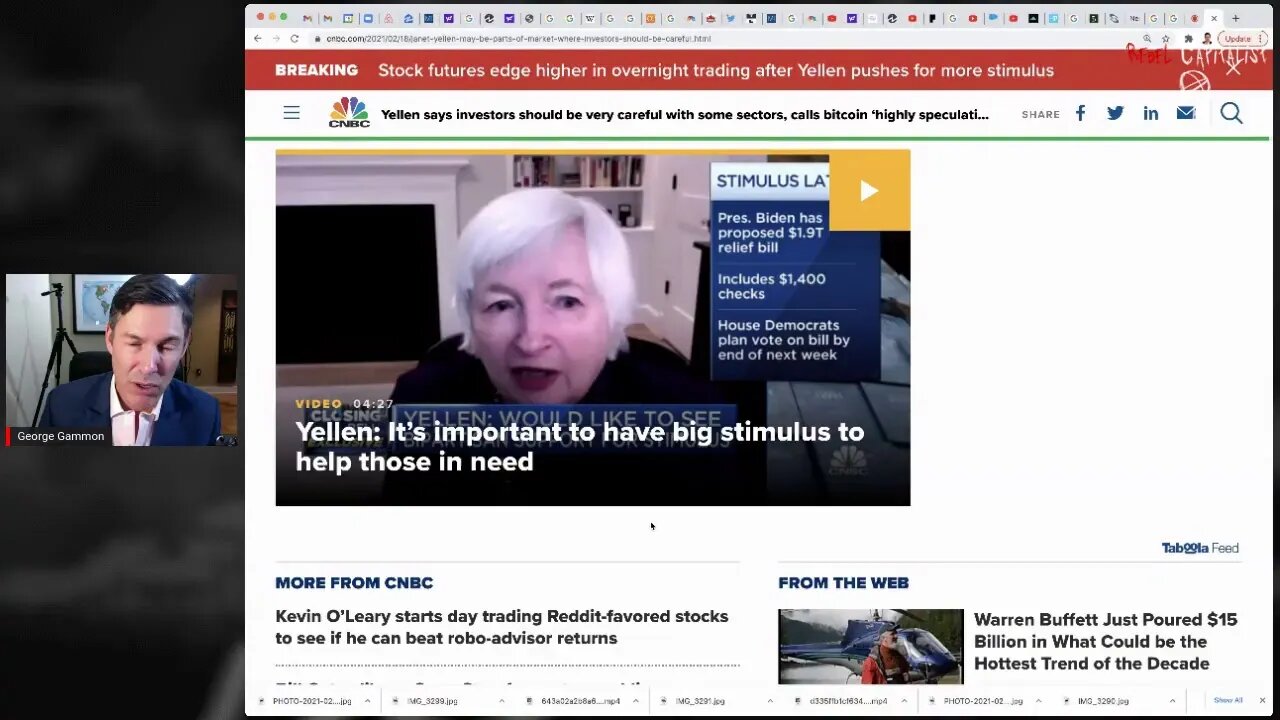Expand options for d335f1b1cf634 mp4 download
The image size is (1280, 720).
point(903,701)
